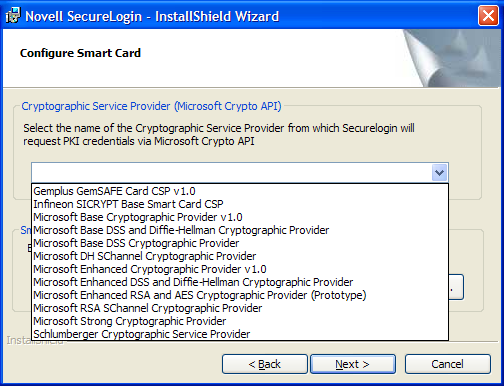
Task: Collapse the provider dropdown arrow
Action: pyautogui.click(x=439, y=173)
